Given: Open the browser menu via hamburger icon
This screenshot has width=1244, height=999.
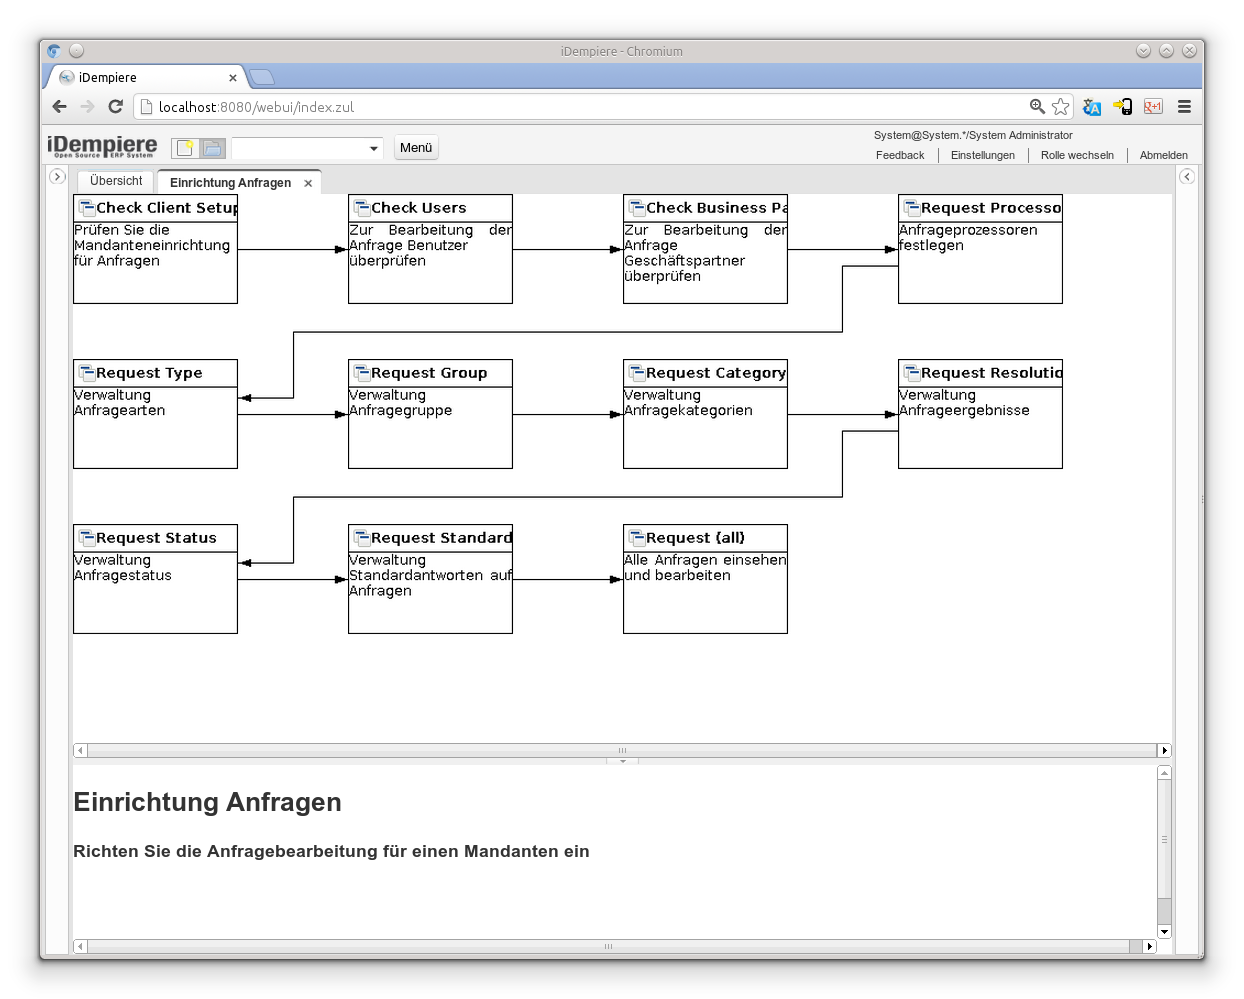Looking at the screenshot, I should (x=1183, y=106).
